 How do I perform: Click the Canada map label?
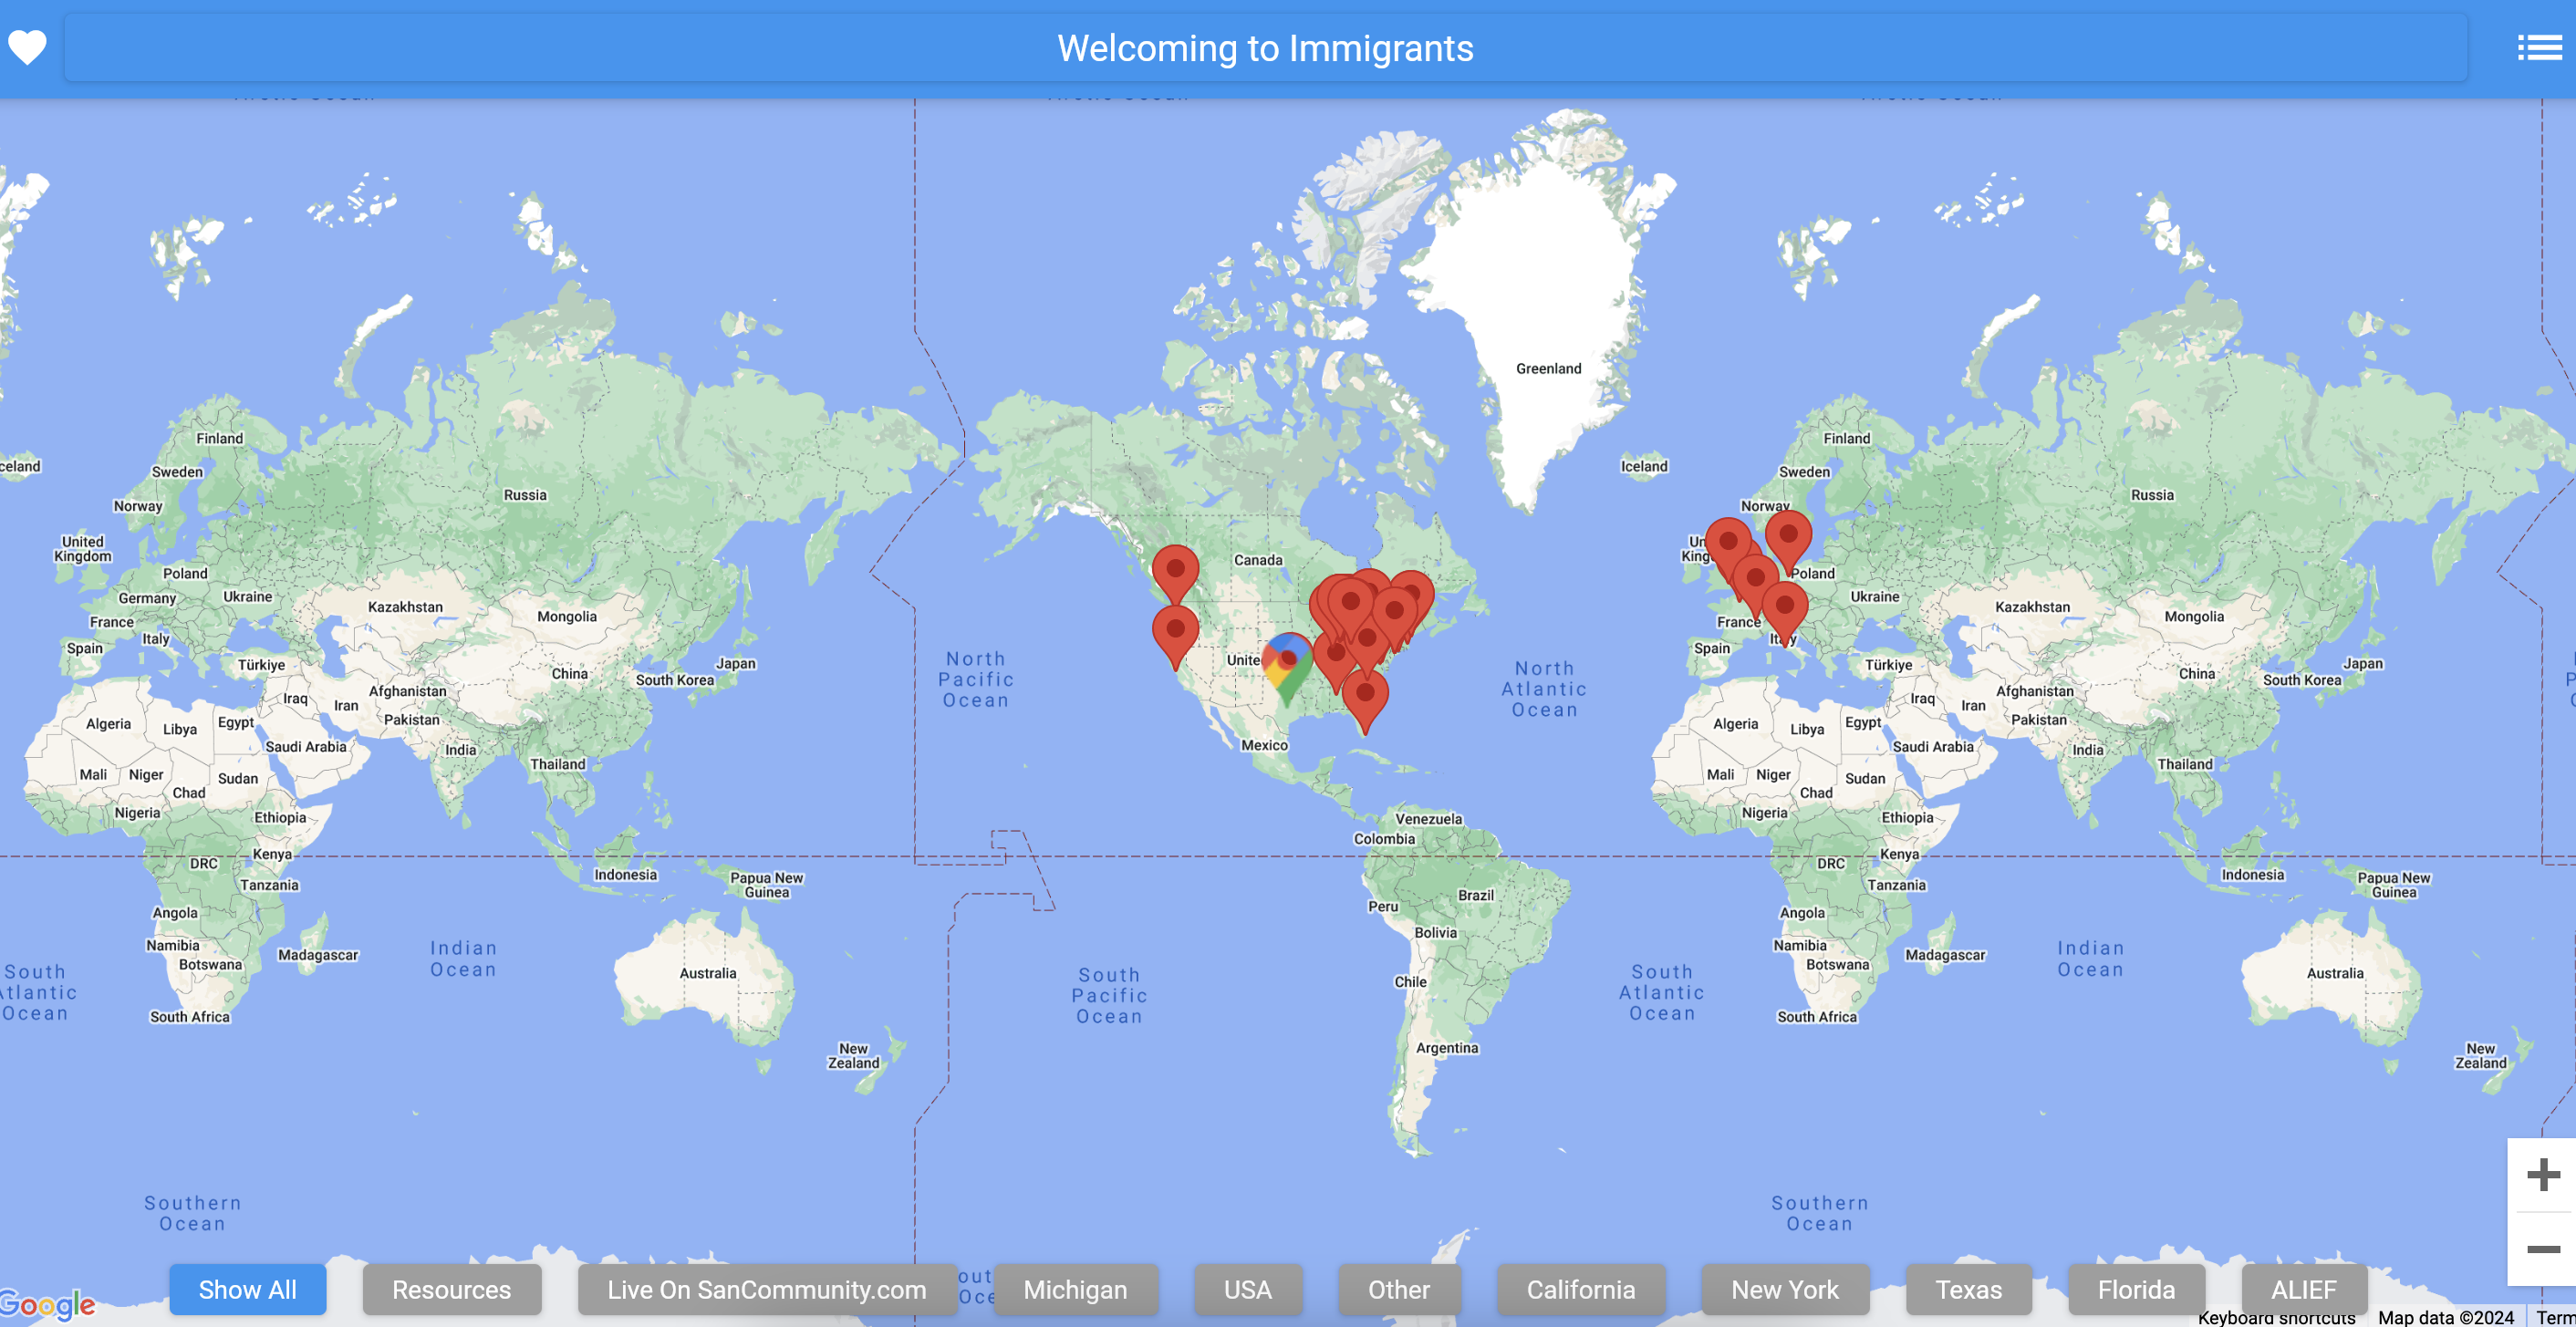click(1257, 560)
